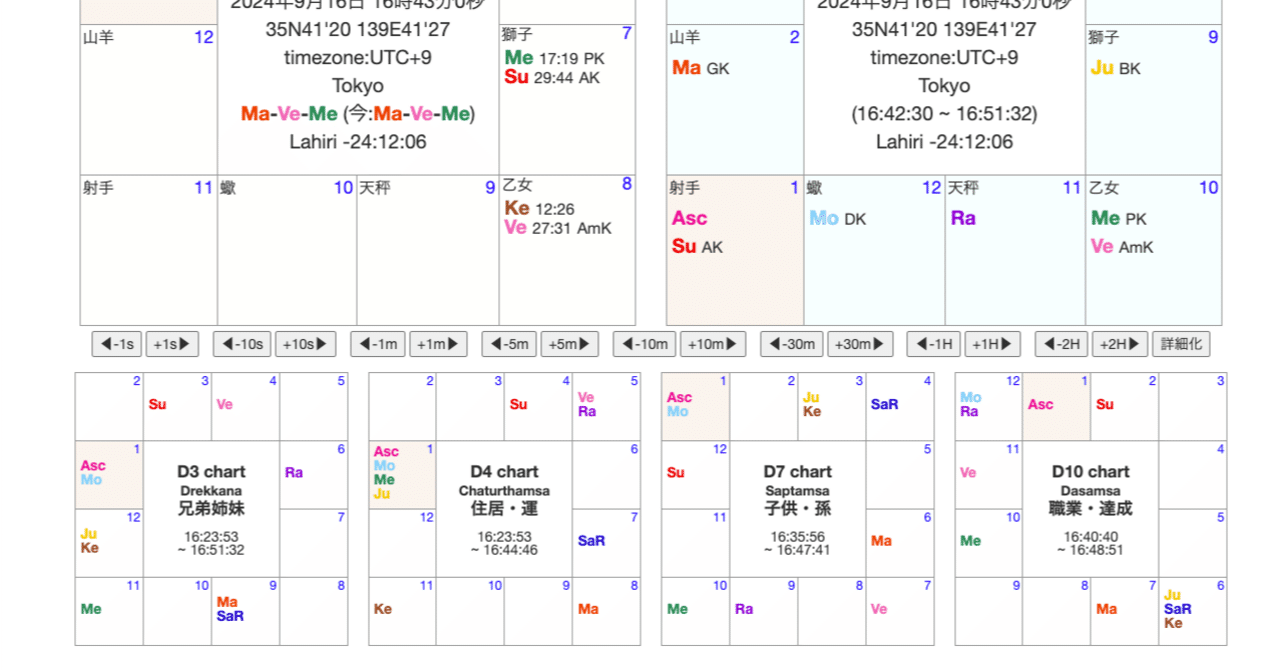Step back 30 minutes in time
Image resolution: width=1280 pixels, height=670 pixels.
point(790,343)
